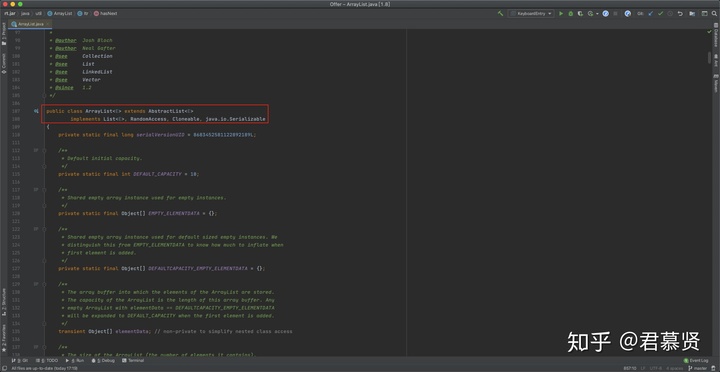
Task: Open the Structure tool window
Action: pyautogui.click(x=4, y=302)
